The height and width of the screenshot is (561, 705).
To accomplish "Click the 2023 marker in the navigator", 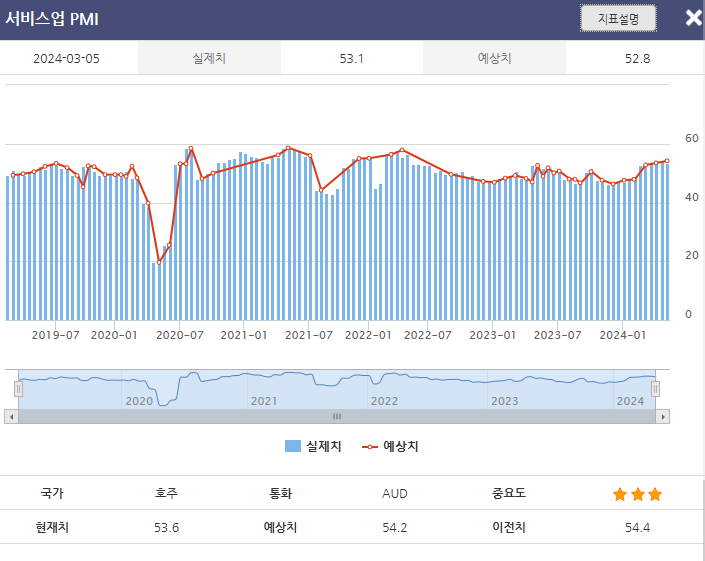I will pos(504,401).
